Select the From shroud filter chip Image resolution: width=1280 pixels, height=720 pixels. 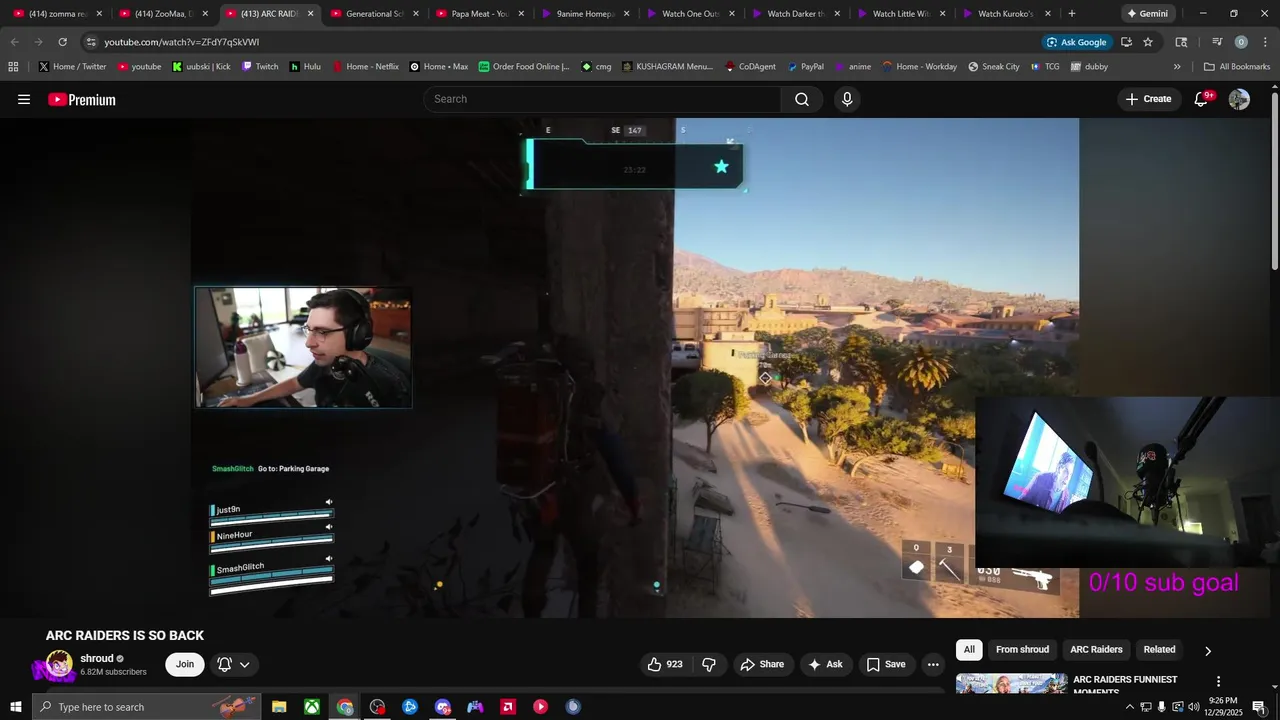[x=1022, y=650]
